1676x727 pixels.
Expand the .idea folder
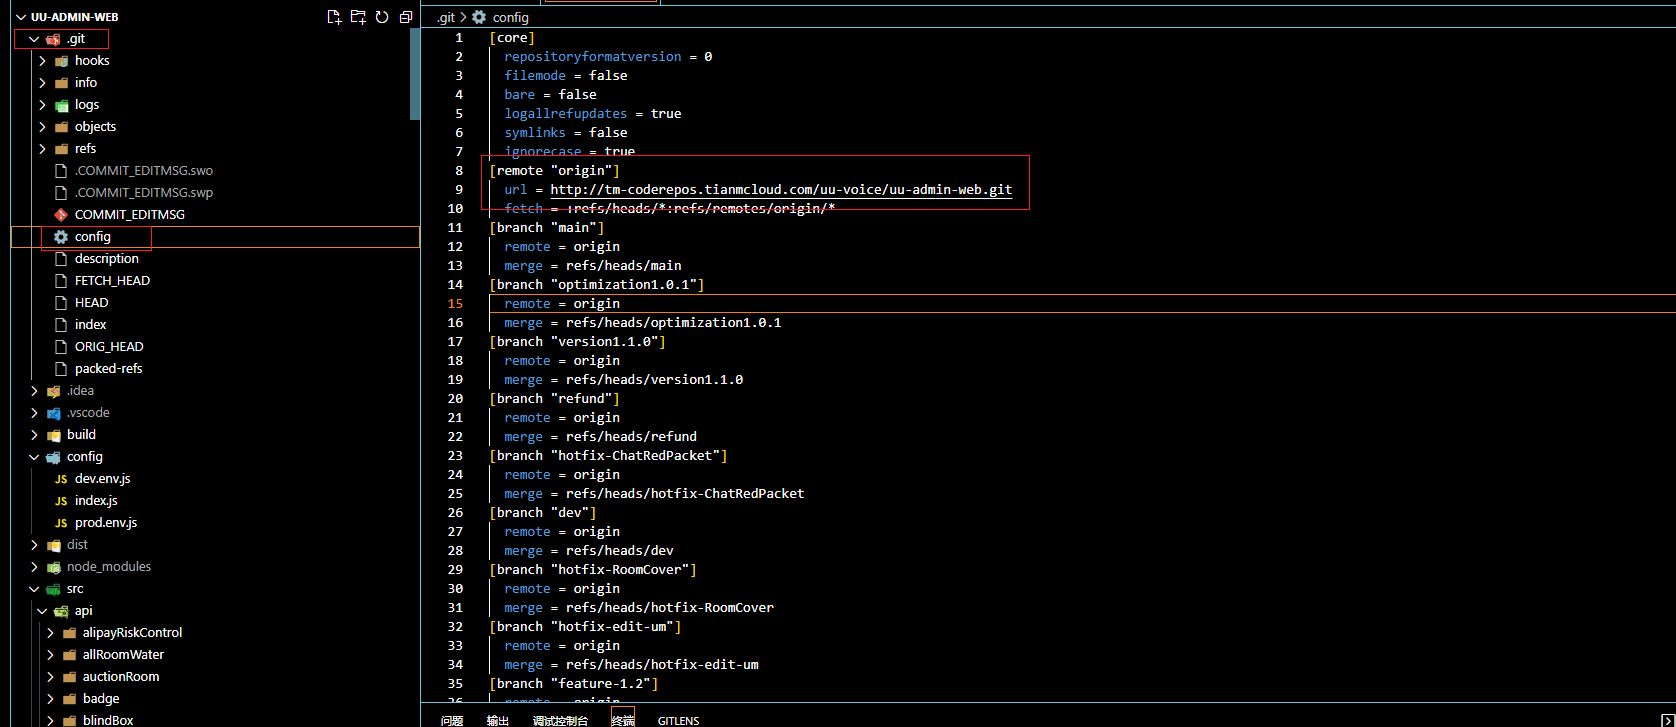click(34, 391)
